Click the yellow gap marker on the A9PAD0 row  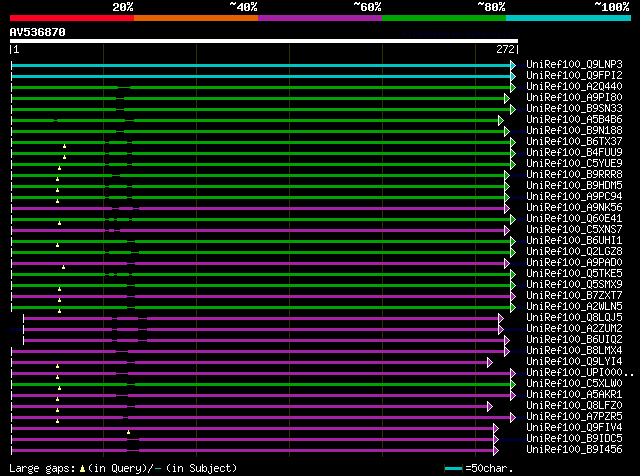coord(63,267)
